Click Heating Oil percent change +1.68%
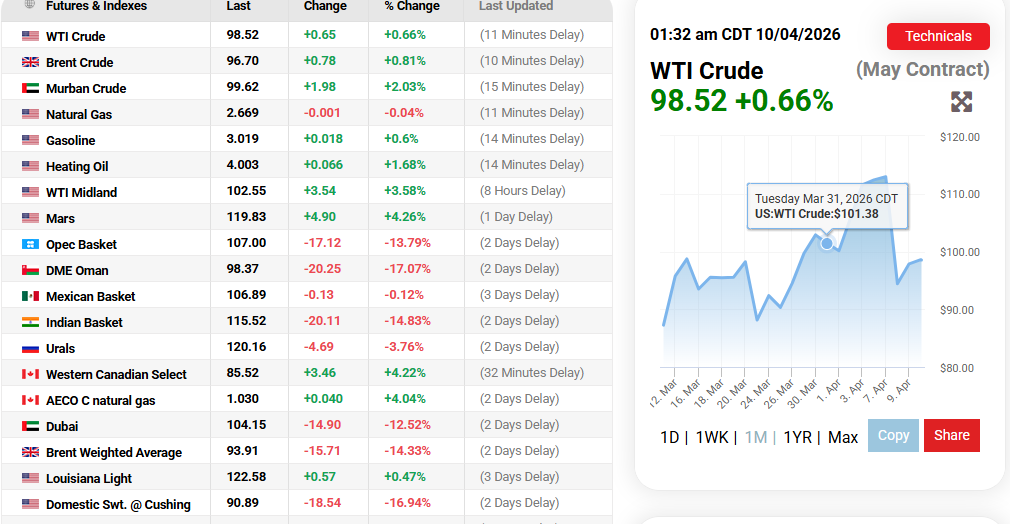Screen dimensions: 1010x524 (x=405, y=164)
